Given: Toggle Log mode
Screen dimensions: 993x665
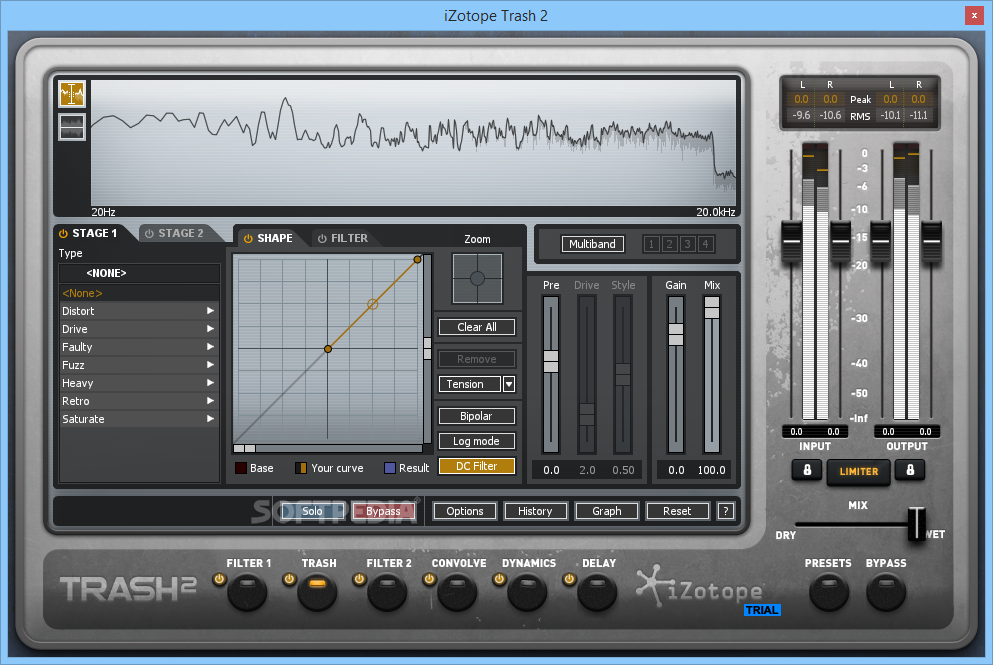Looking at the screenshot, I should click(x=477, y=441).
